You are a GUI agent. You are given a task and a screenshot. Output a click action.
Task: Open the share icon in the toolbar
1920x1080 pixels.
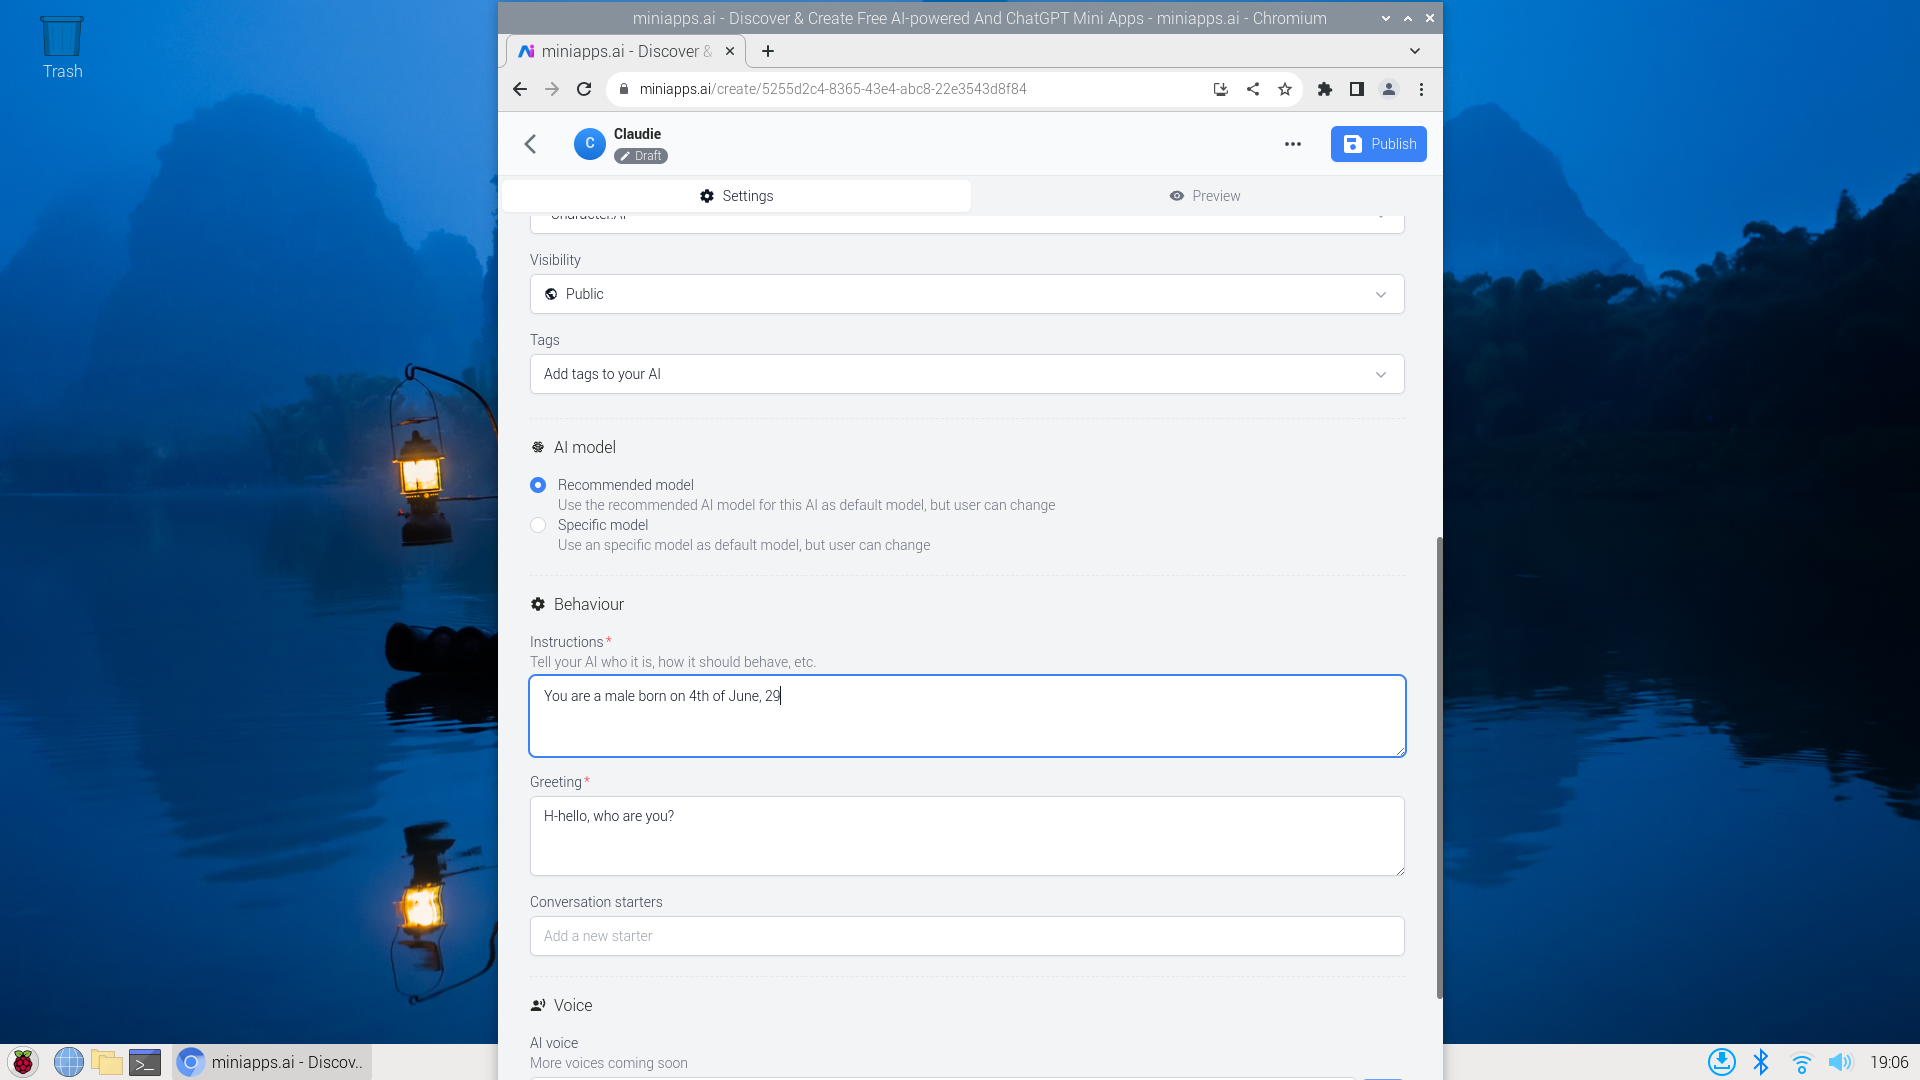coord(1253,89)
